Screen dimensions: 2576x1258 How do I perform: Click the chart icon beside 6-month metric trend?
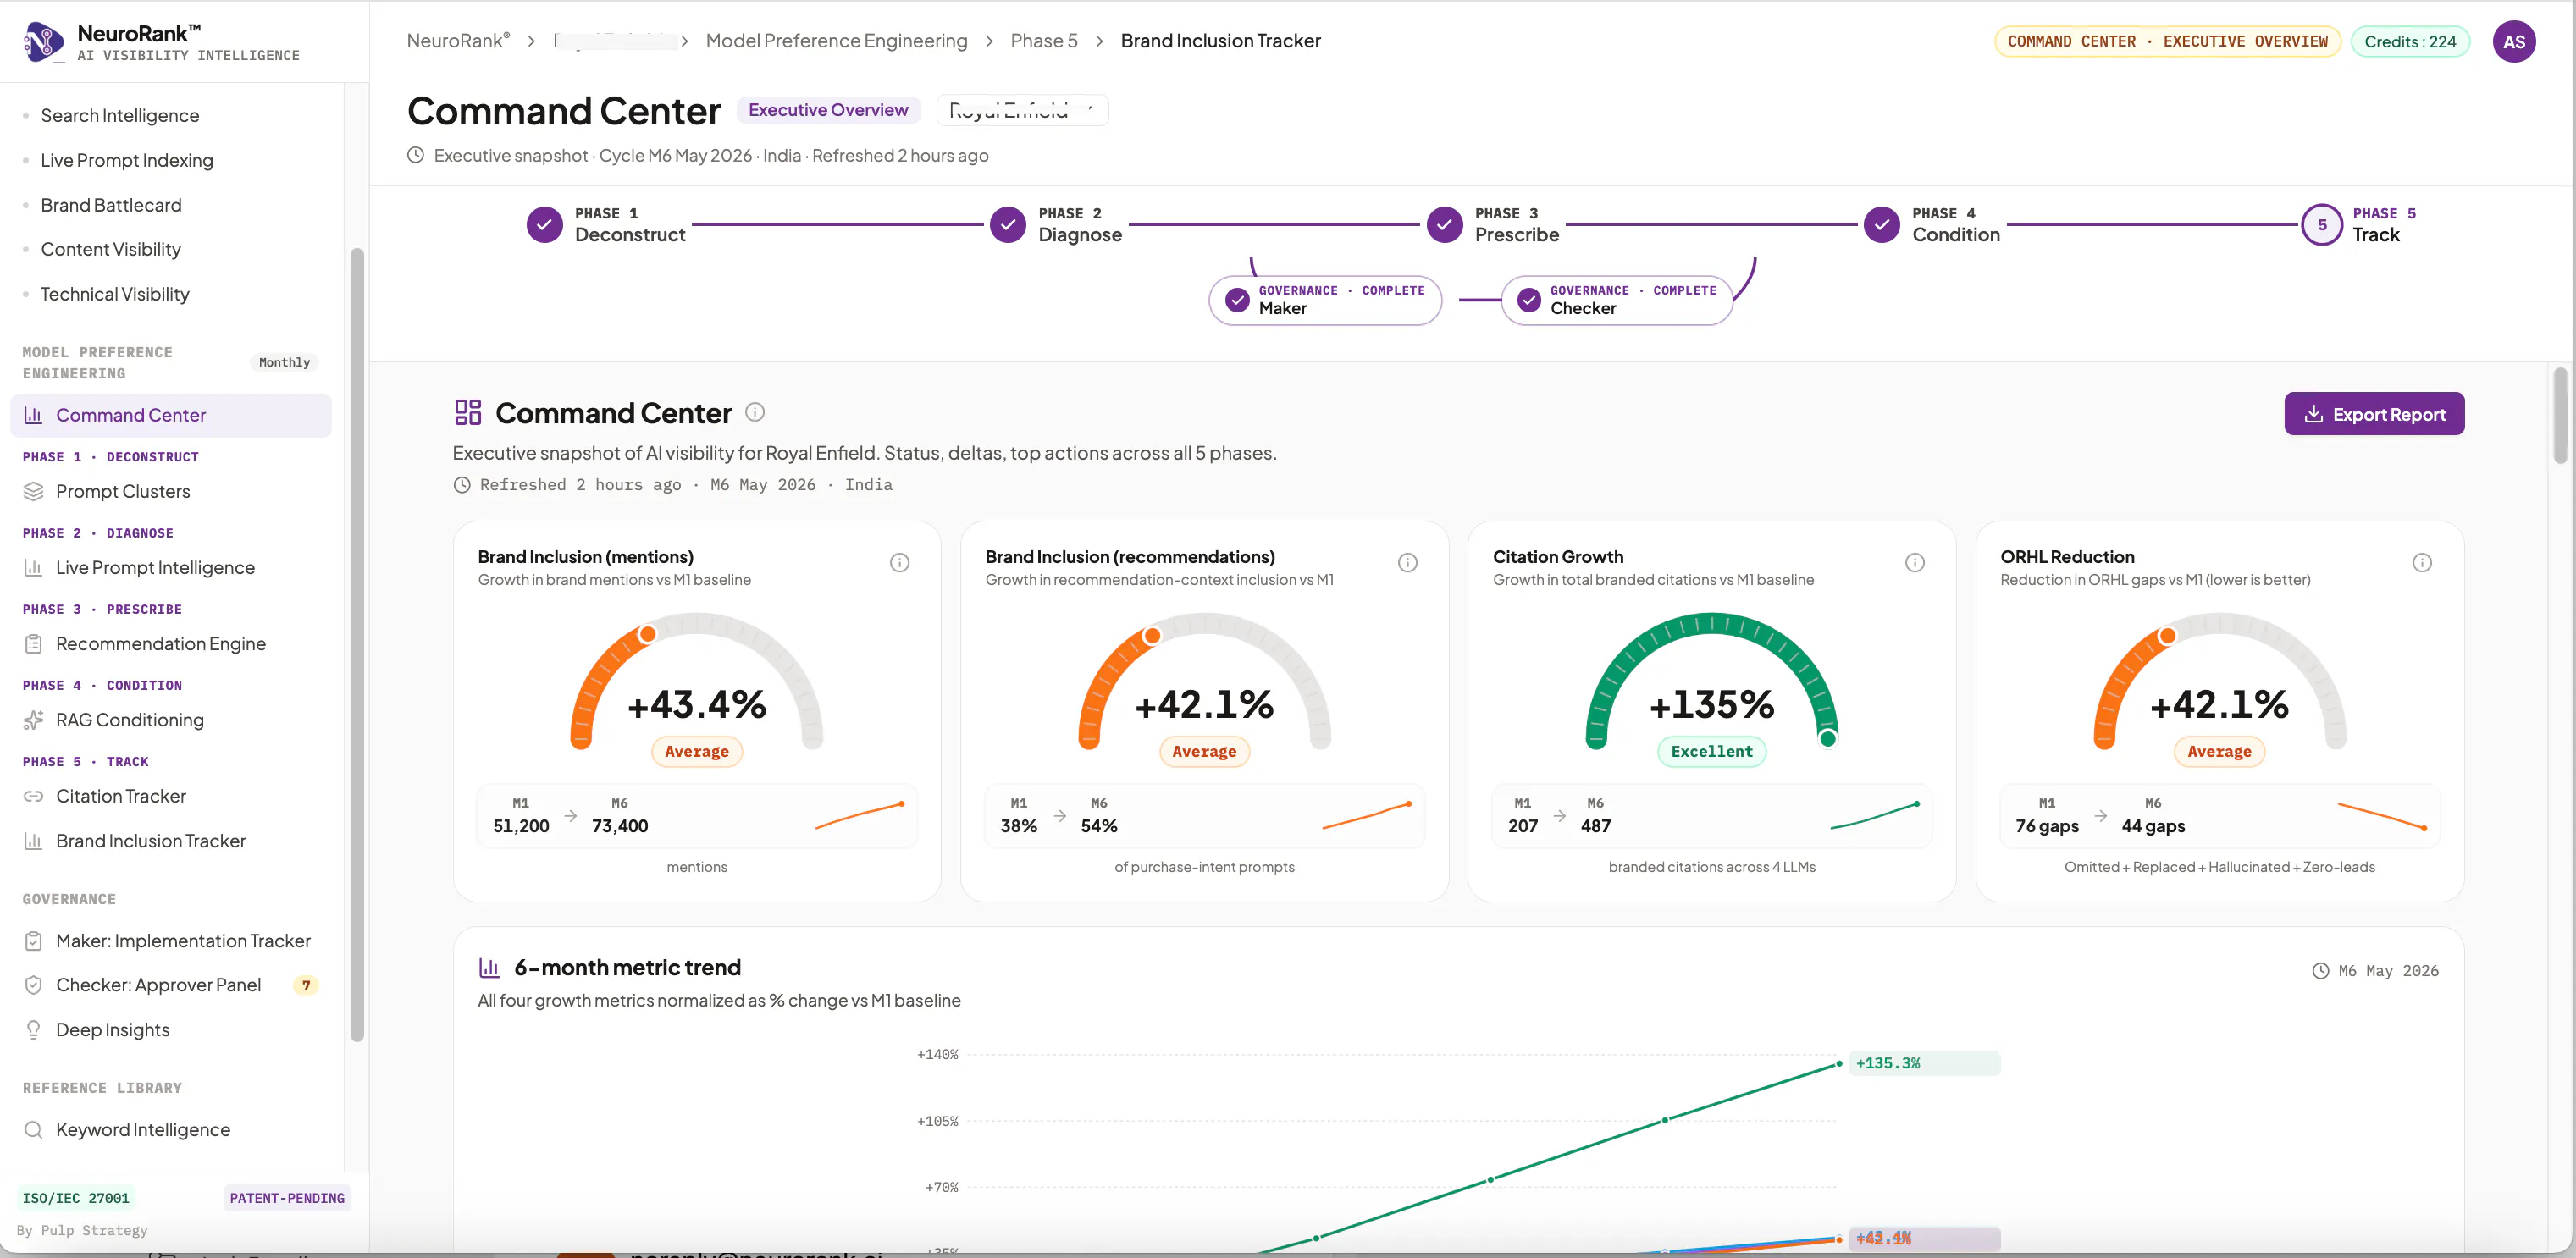pos(489,968)
